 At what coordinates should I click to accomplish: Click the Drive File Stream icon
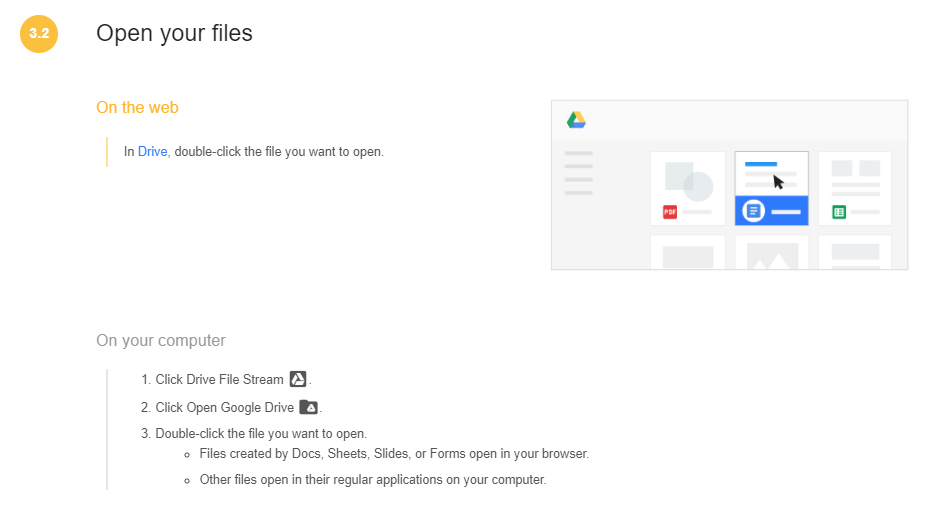pyautogui.click(x=298, y=379)
